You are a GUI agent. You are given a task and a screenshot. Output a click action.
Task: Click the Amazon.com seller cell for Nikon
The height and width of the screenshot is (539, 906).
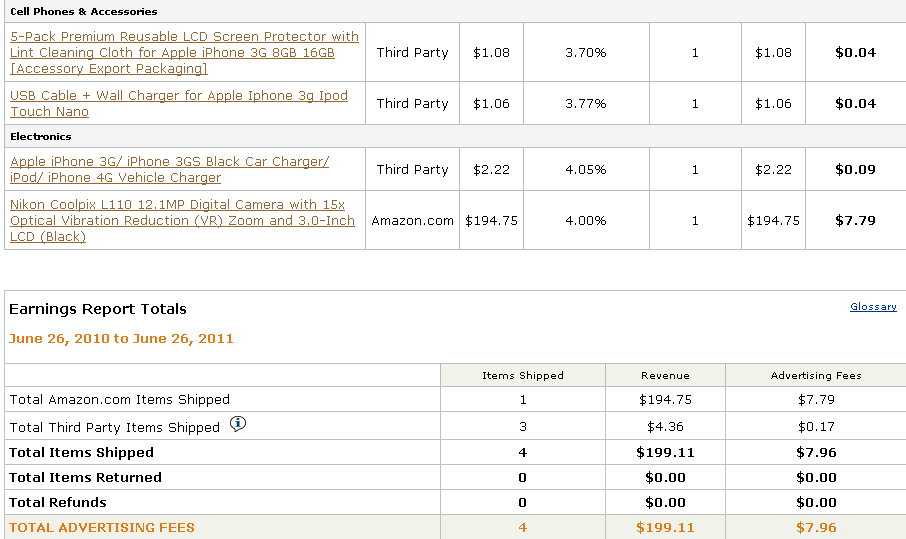[412, 220]
